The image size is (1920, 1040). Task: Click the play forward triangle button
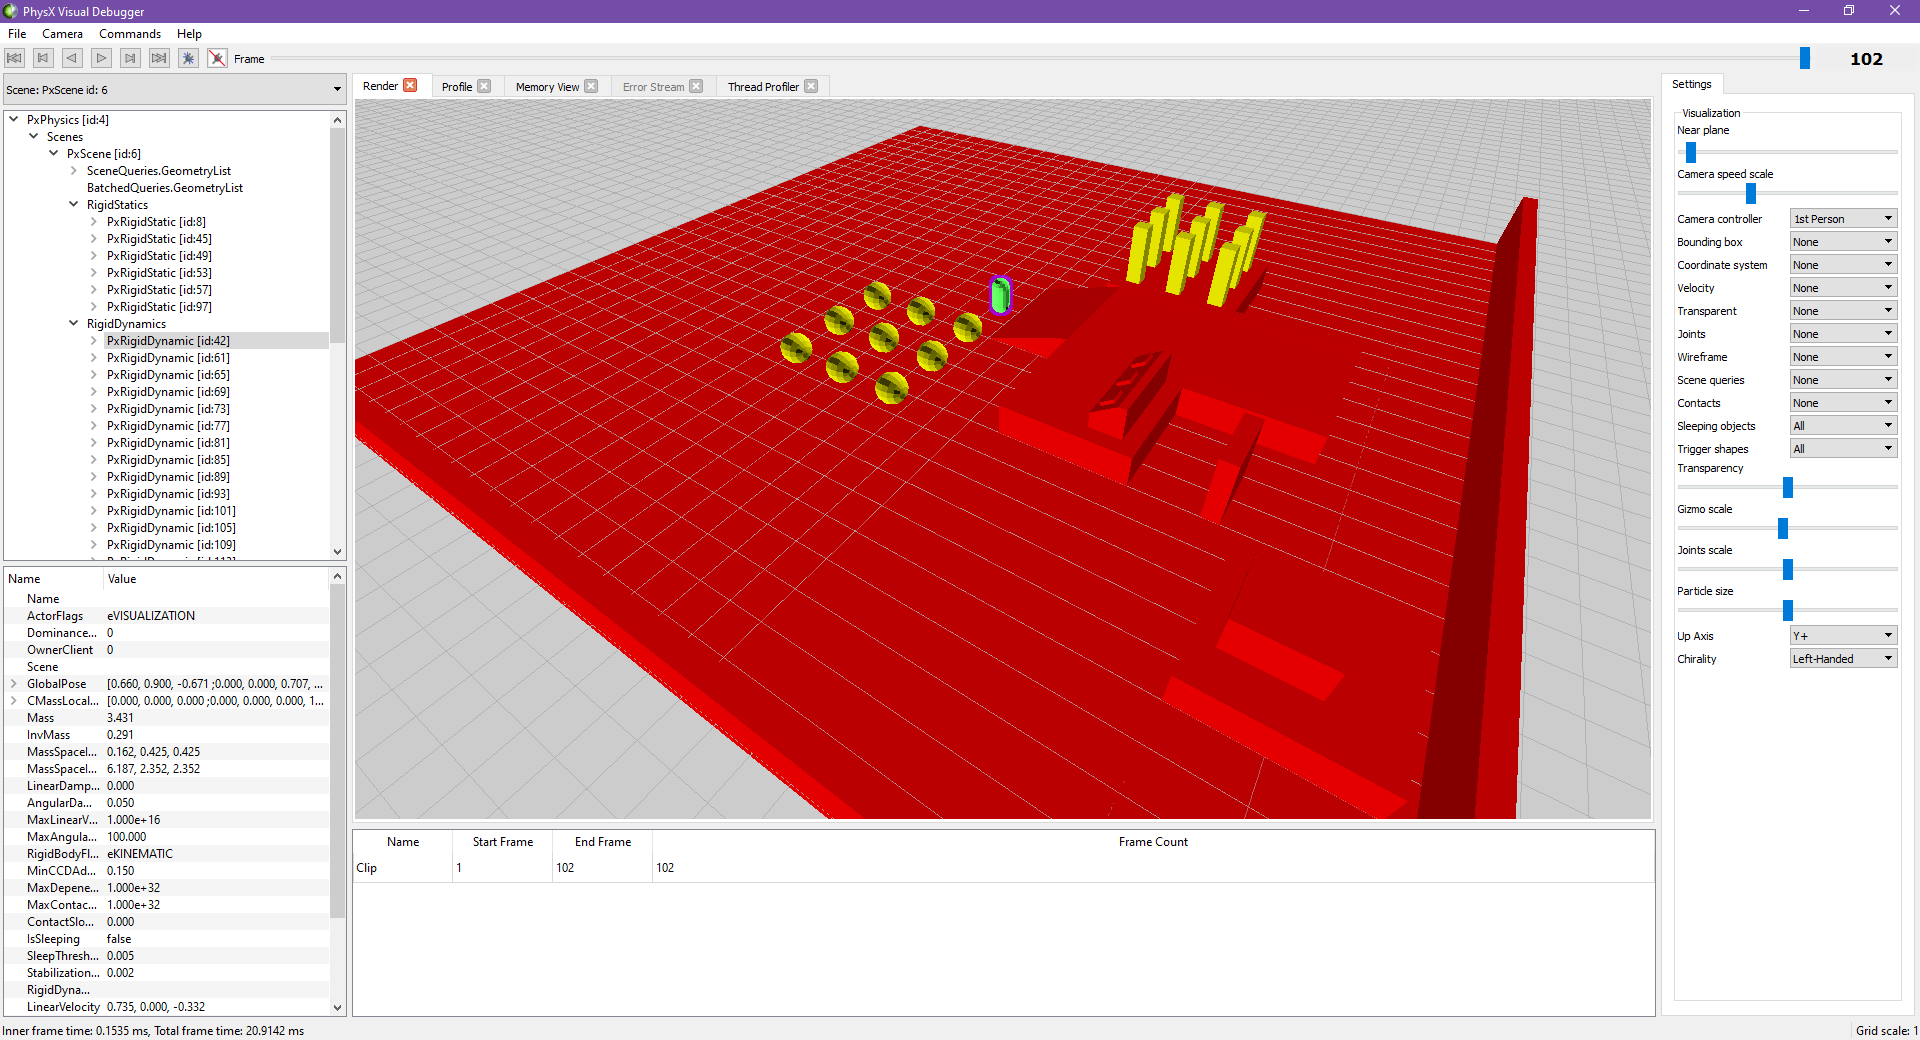pos(101,58)
